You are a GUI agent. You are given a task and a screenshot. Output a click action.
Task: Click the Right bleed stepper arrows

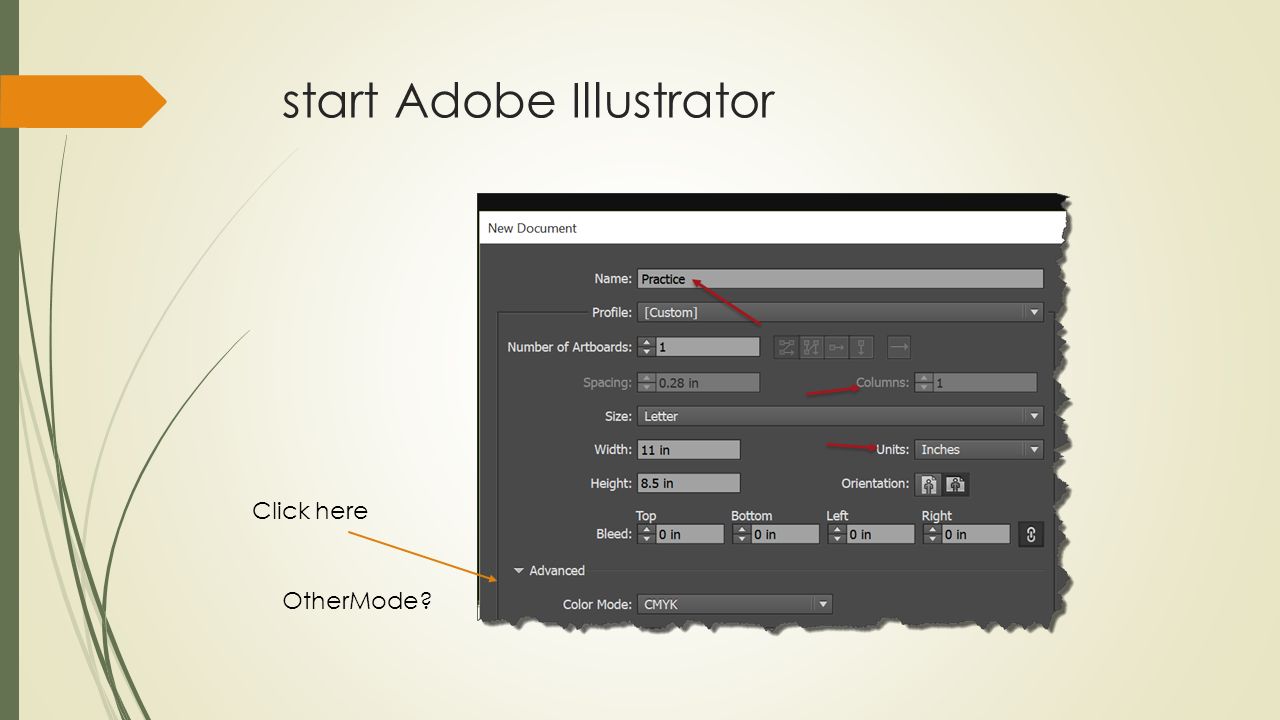(932, 534)
